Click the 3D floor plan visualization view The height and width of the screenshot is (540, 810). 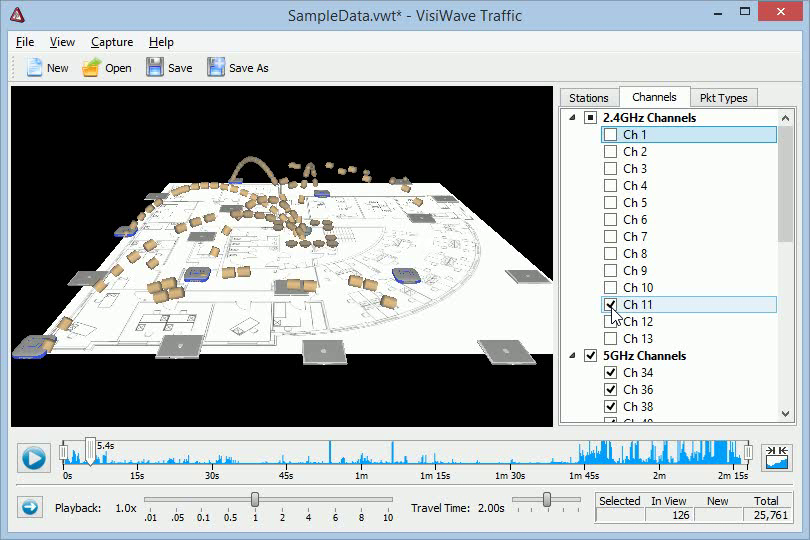click(x=282, y=256)
